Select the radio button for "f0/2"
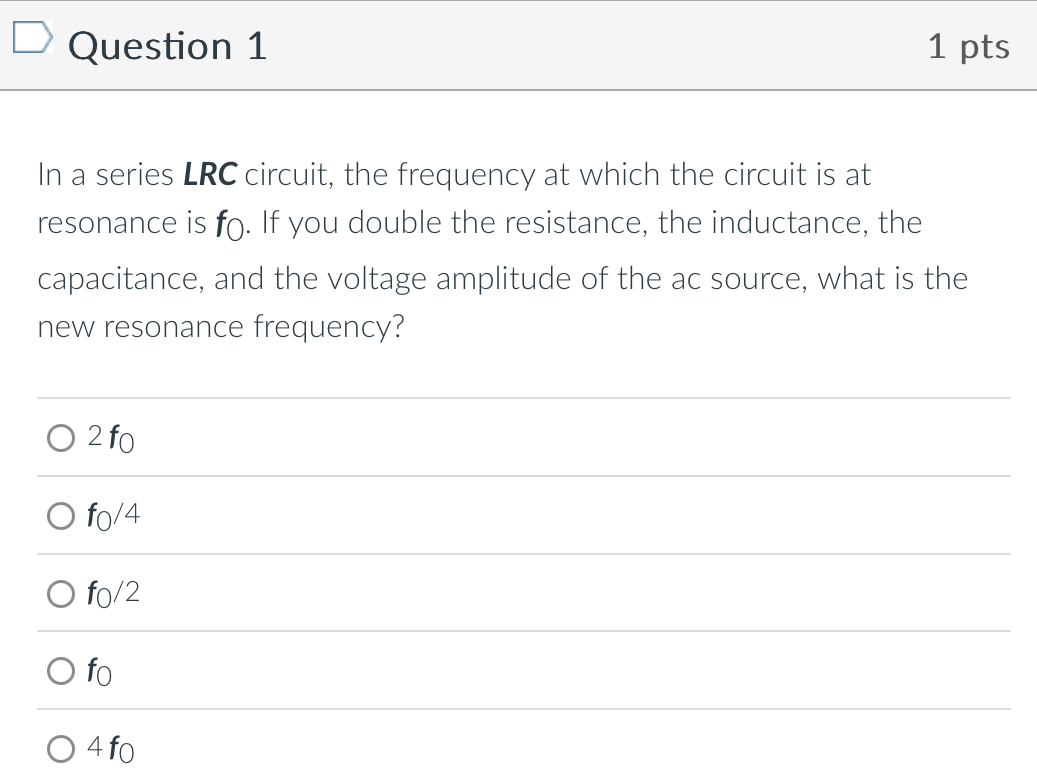This screenshot has height=784, width=1037. (60, 593)
